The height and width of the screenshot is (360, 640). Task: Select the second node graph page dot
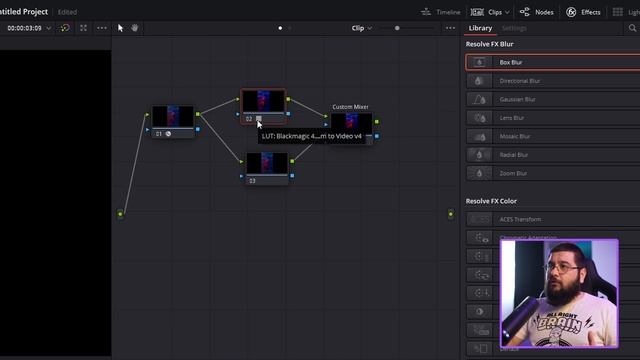point(290,28)
